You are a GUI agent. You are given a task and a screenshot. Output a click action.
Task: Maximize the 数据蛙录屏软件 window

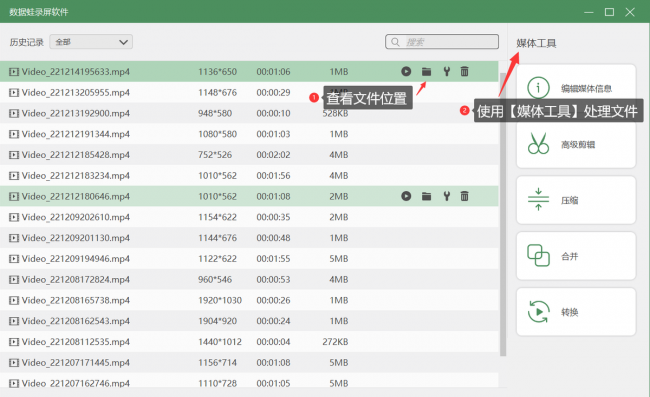(x=609, y=12)
